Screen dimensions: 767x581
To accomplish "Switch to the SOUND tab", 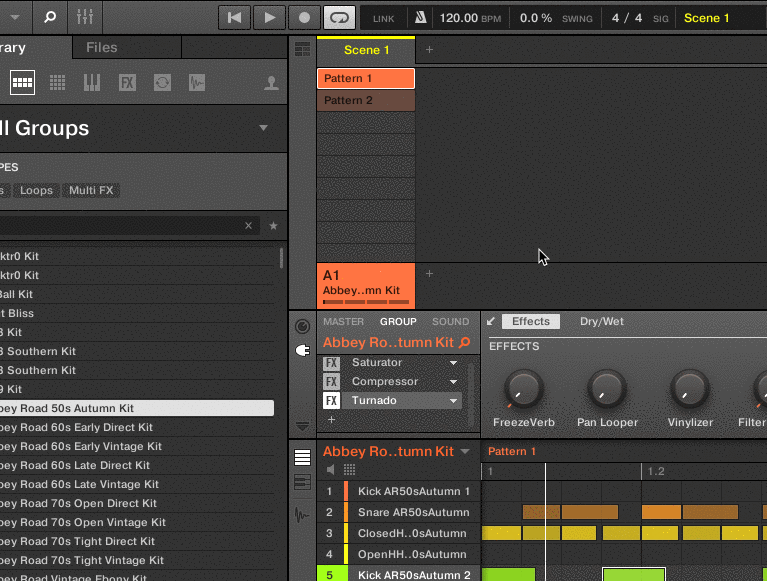I will [x=451, y=322].
